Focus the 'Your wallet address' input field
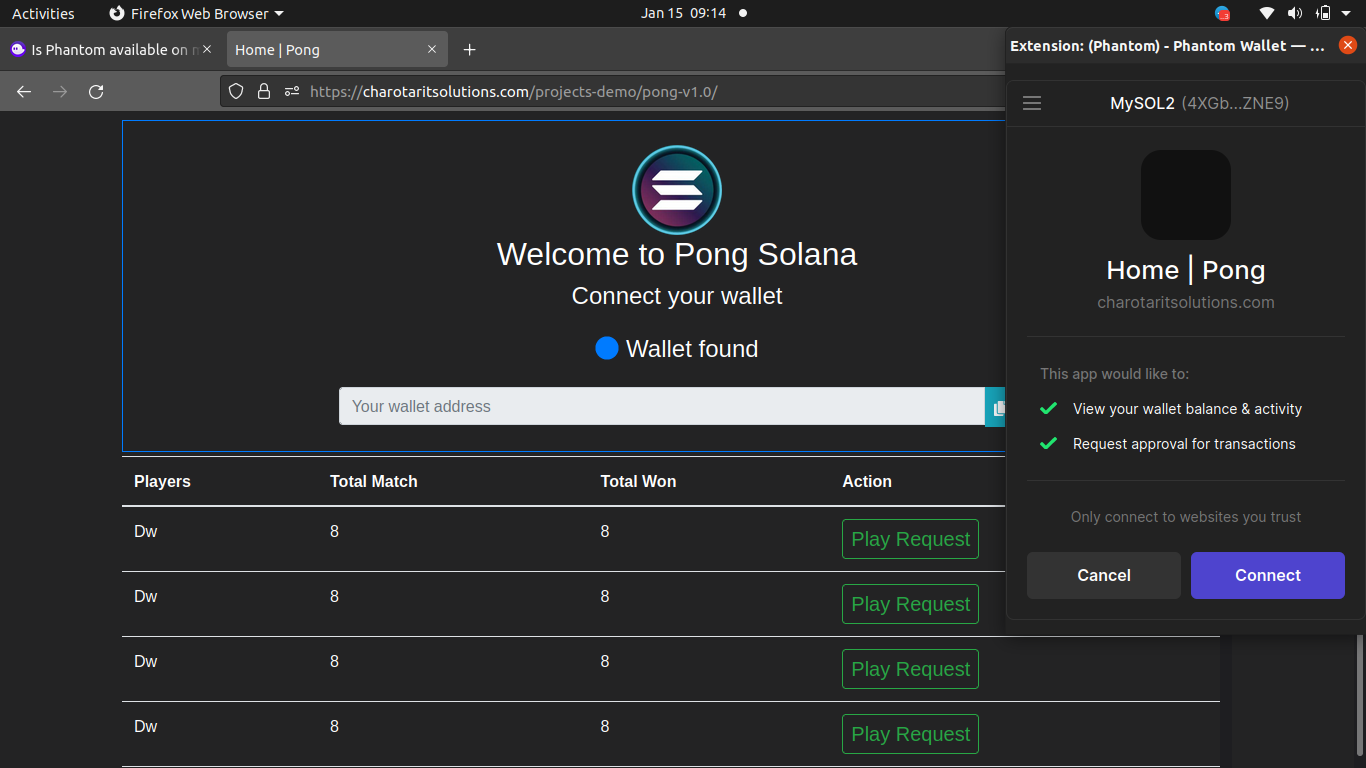The image size is (1366, 768). click(x=662, y=406)
